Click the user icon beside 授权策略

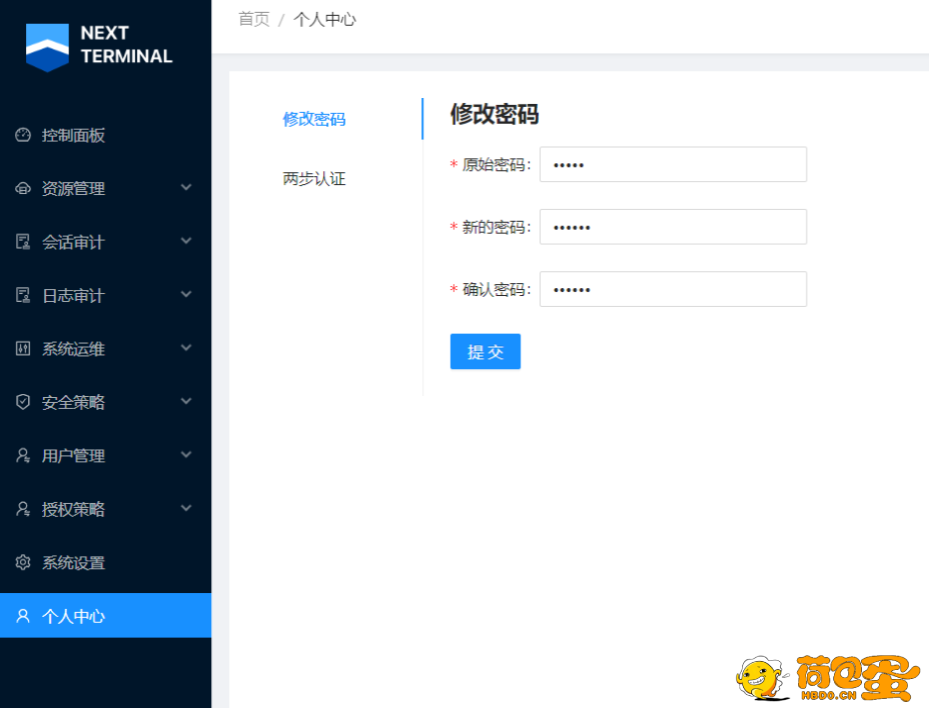[23, 509]
